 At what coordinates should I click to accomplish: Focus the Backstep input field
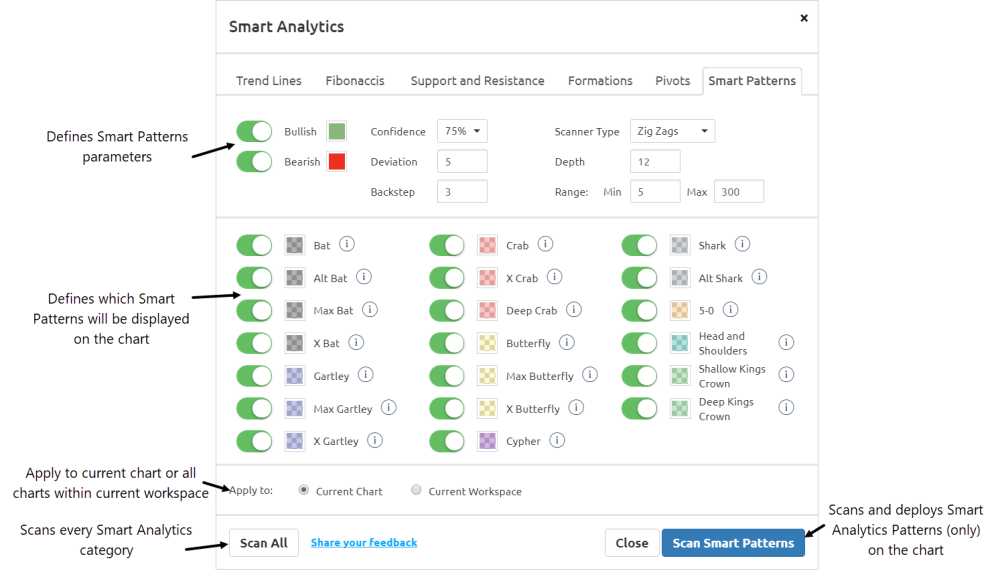(x=462, y=191)
